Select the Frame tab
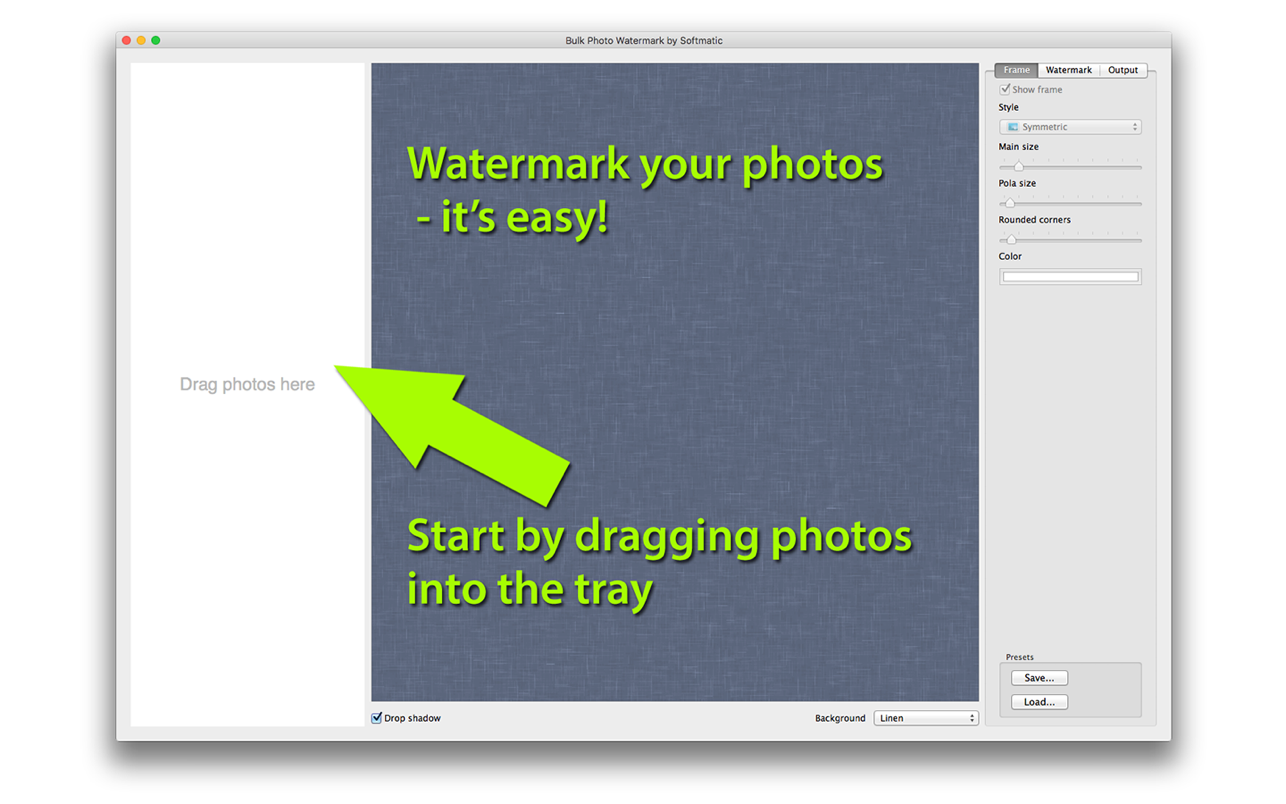The width and height of the screenshot is (1286, 804). 1016,70
